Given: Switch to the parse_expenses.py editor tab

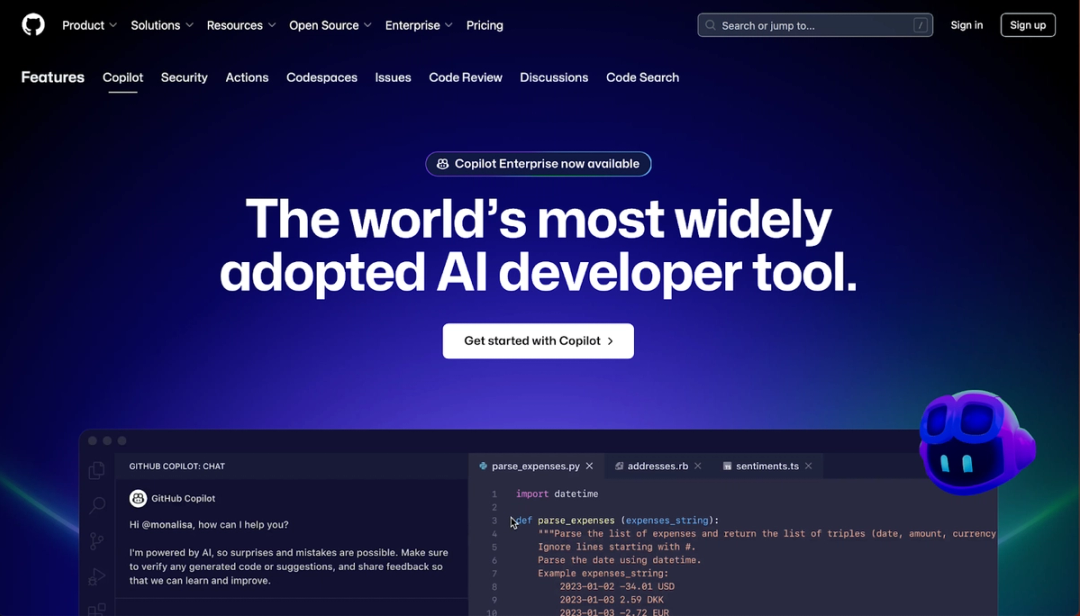Looking at the screenshot, I should coord(535,466).
